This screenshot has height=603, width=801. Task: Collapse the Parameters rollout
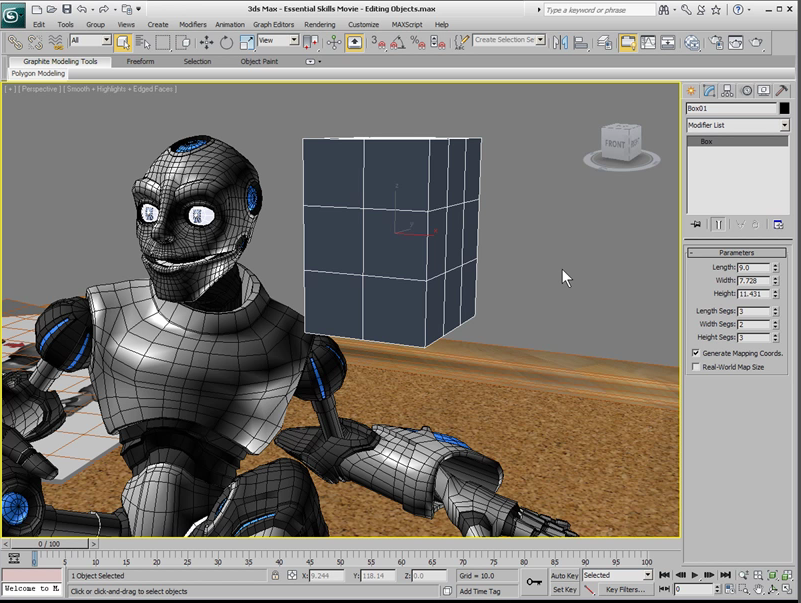click(736, 252)
